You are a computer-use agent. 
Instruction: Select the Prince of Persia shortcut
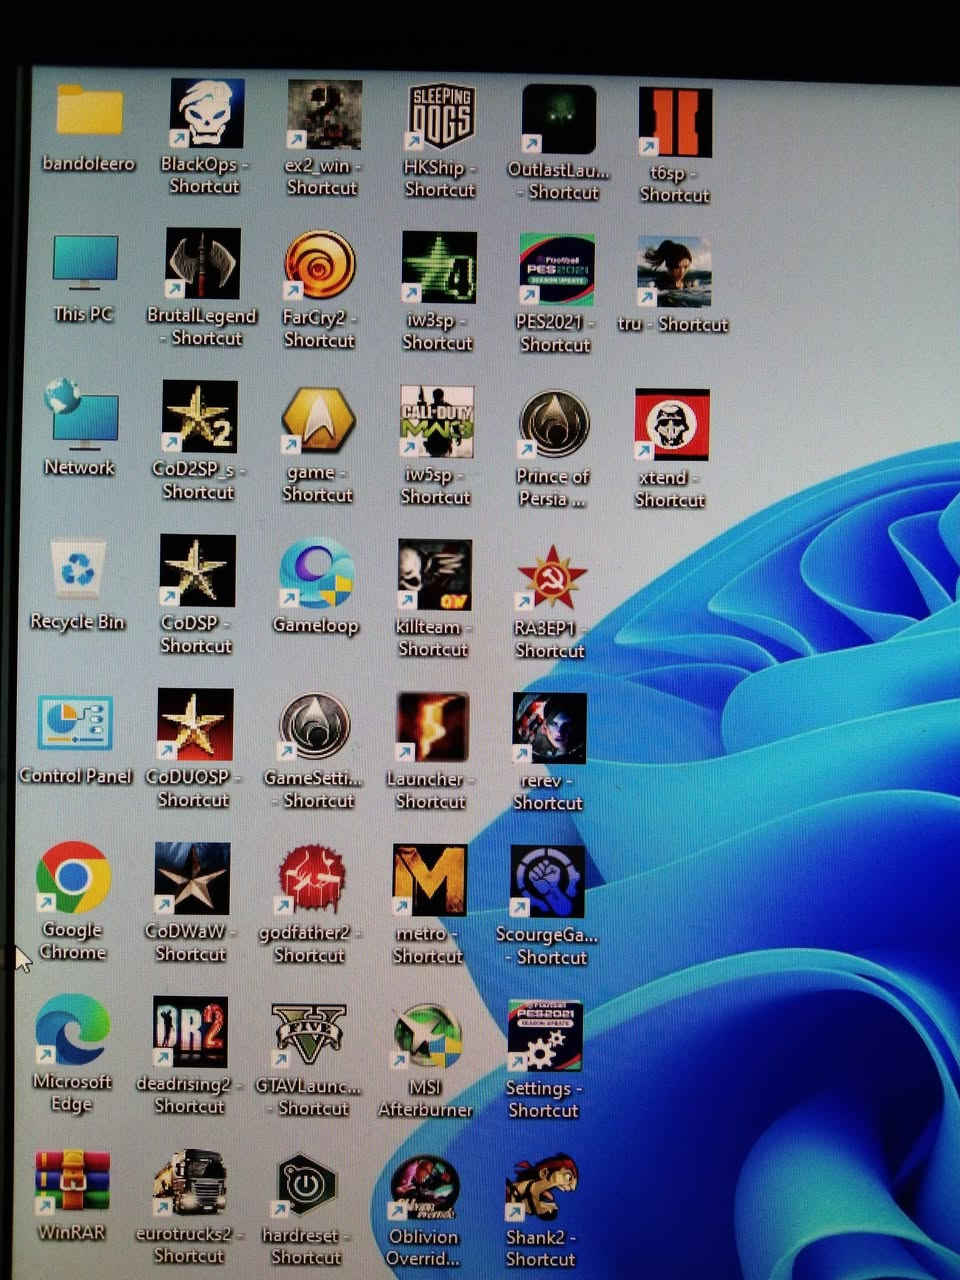[553, 424]
